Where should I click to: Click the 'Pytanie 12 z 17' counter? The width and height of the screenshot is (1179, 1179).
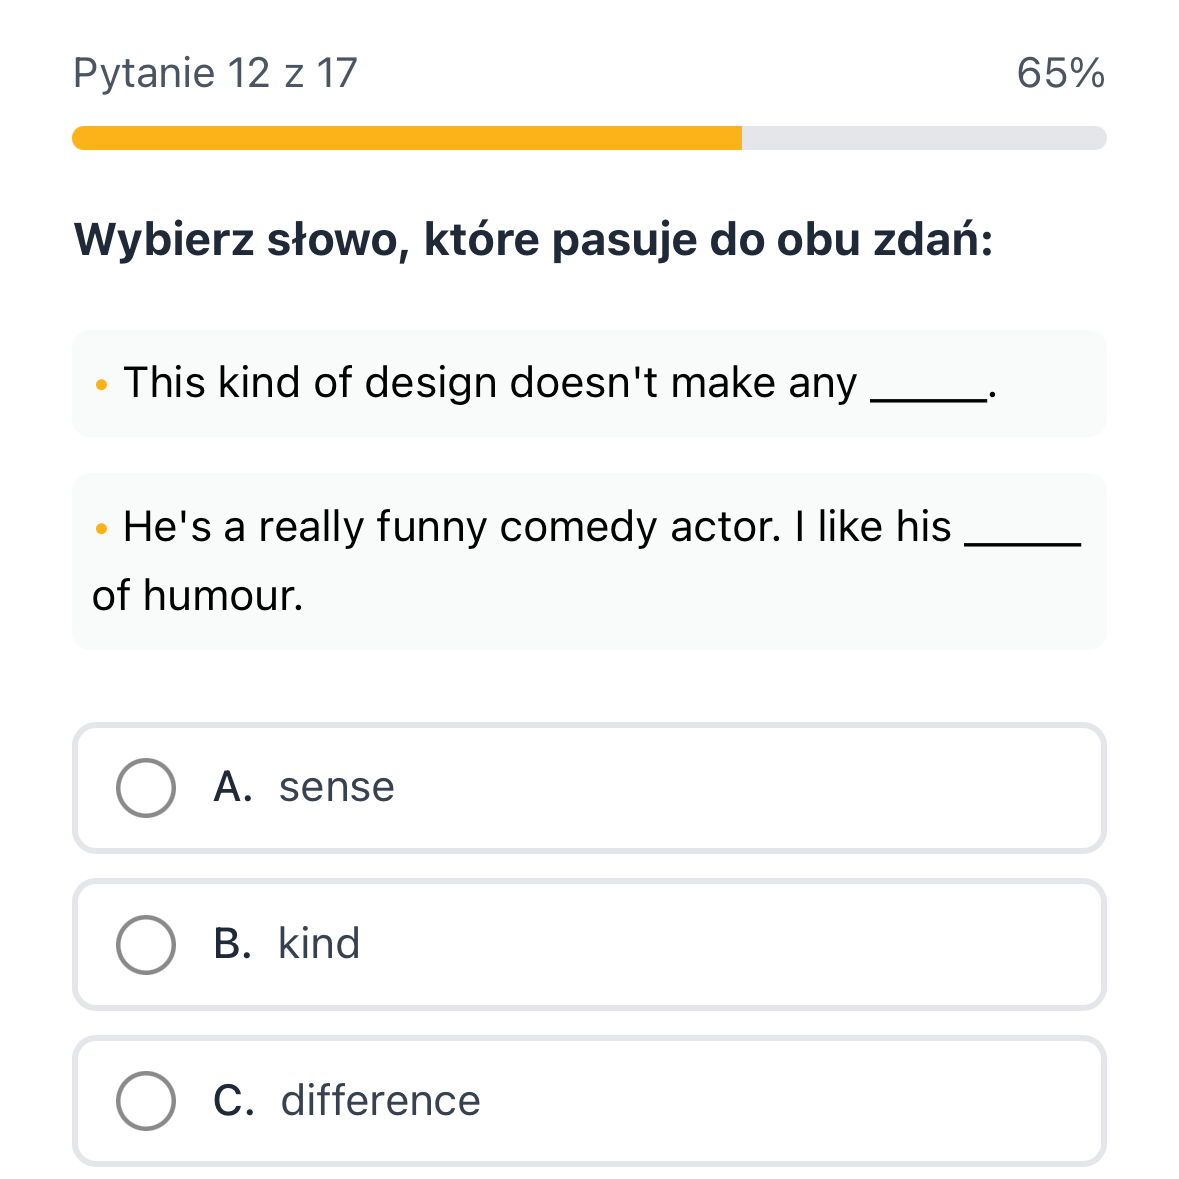click(215, 73)
